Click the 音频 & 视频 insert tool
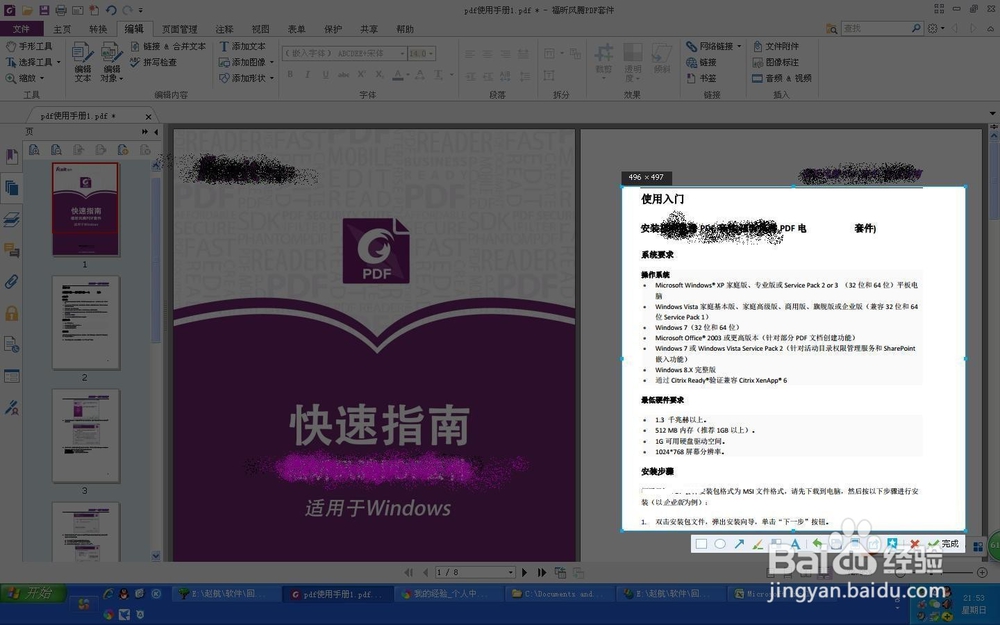The height and width of the screenshot is (625, 1000). click(x=782, y=78)
